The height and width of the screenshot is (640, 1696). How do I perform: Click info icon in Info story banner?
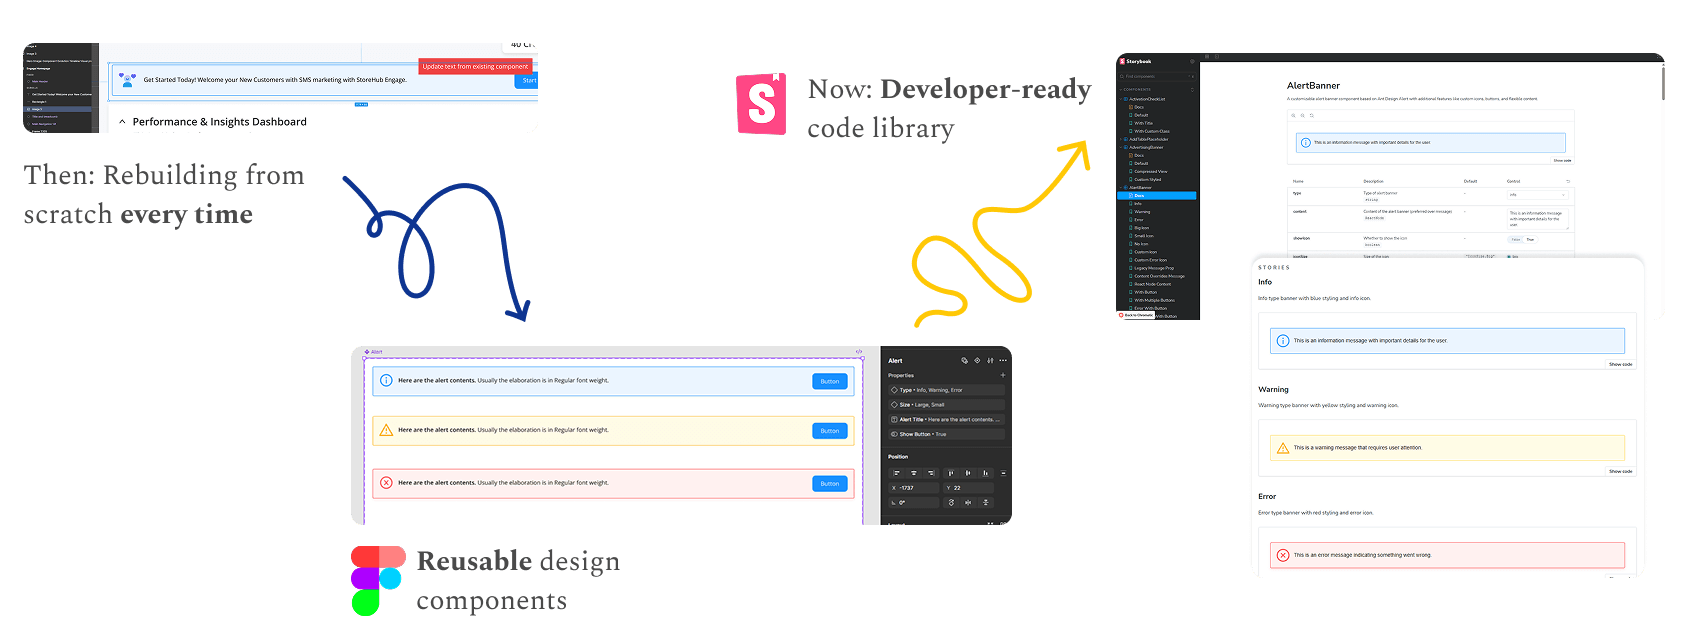click(x=1283, y=341)
